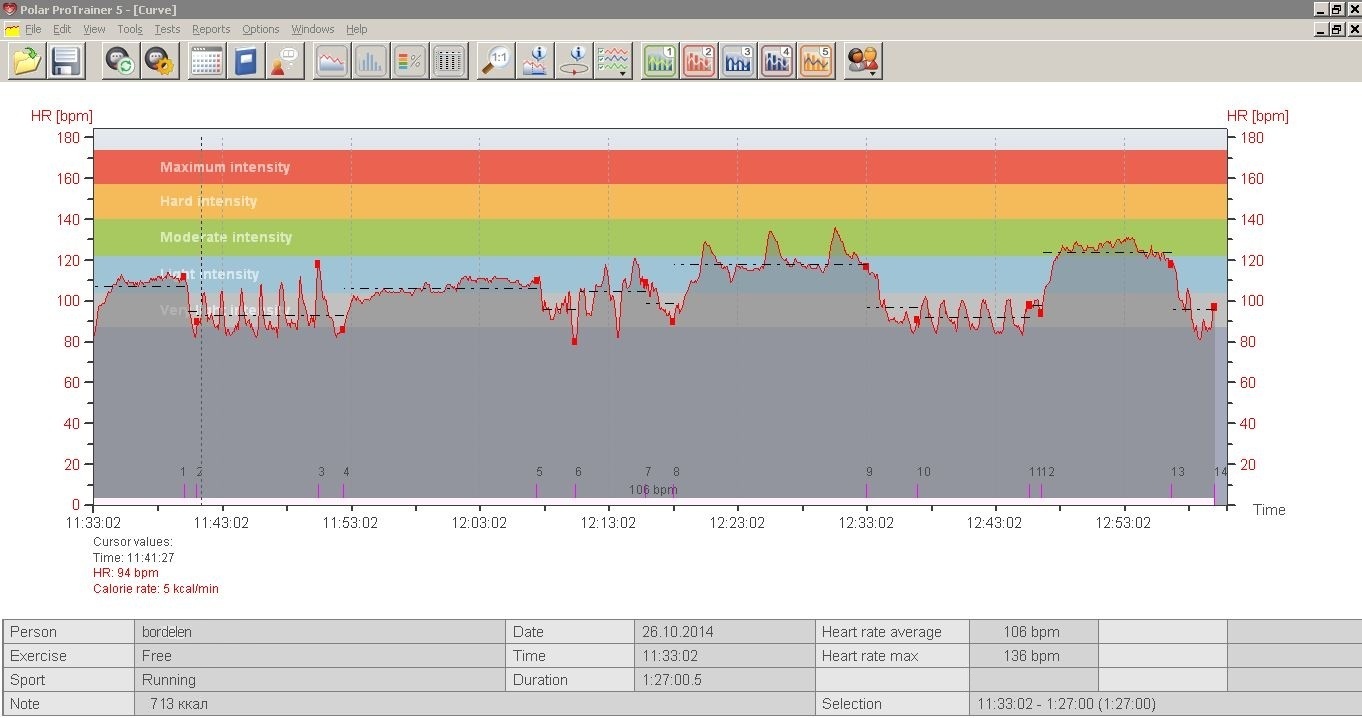The height and width of the screenshot is (718, 1362).
Task: Toggle the color percent zones icon
Action: [410, 62]
